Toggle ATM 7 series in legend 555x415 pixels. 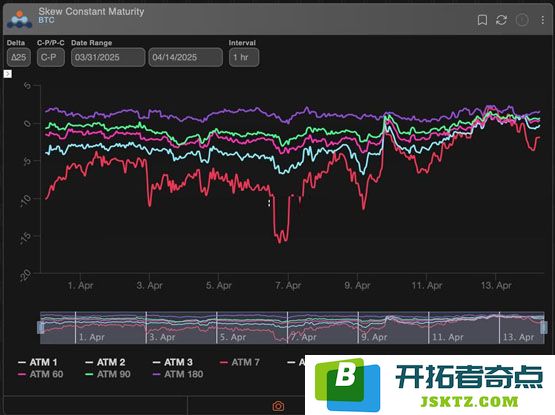pyautogui.click(x=240, y=362)
